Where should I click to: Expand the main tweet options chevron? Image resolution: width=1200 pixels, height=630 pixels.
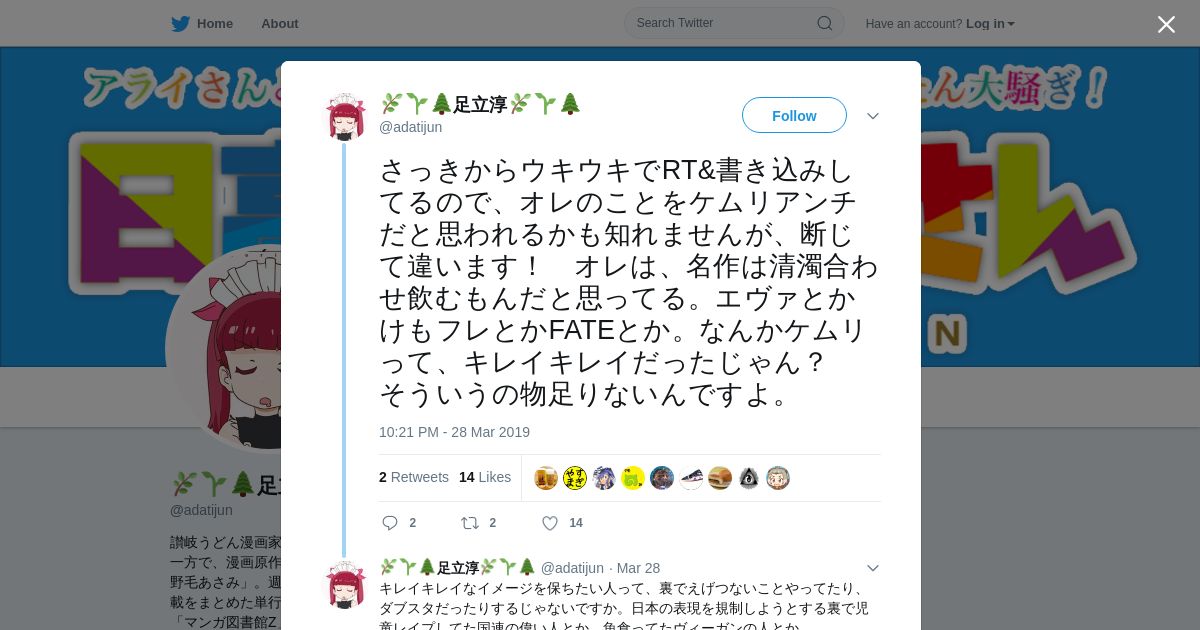(x=873, y=116)
